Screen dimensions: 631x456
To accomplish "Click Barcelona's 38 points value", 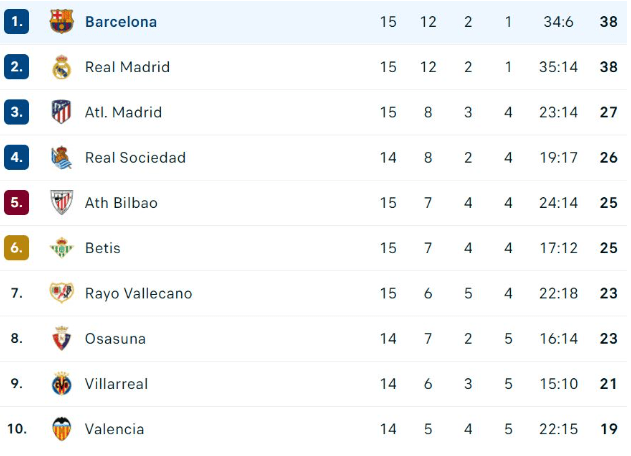I will pyautogui.click(x=606, y=21).
